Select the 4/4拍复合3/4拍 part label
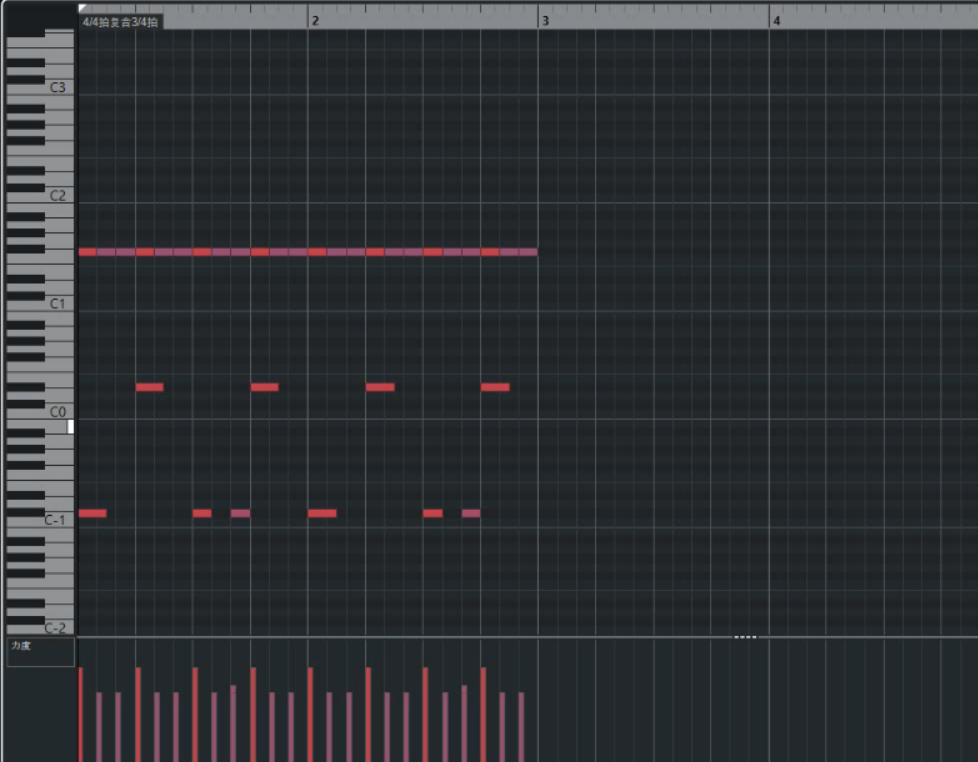 [x=120, y=21]
